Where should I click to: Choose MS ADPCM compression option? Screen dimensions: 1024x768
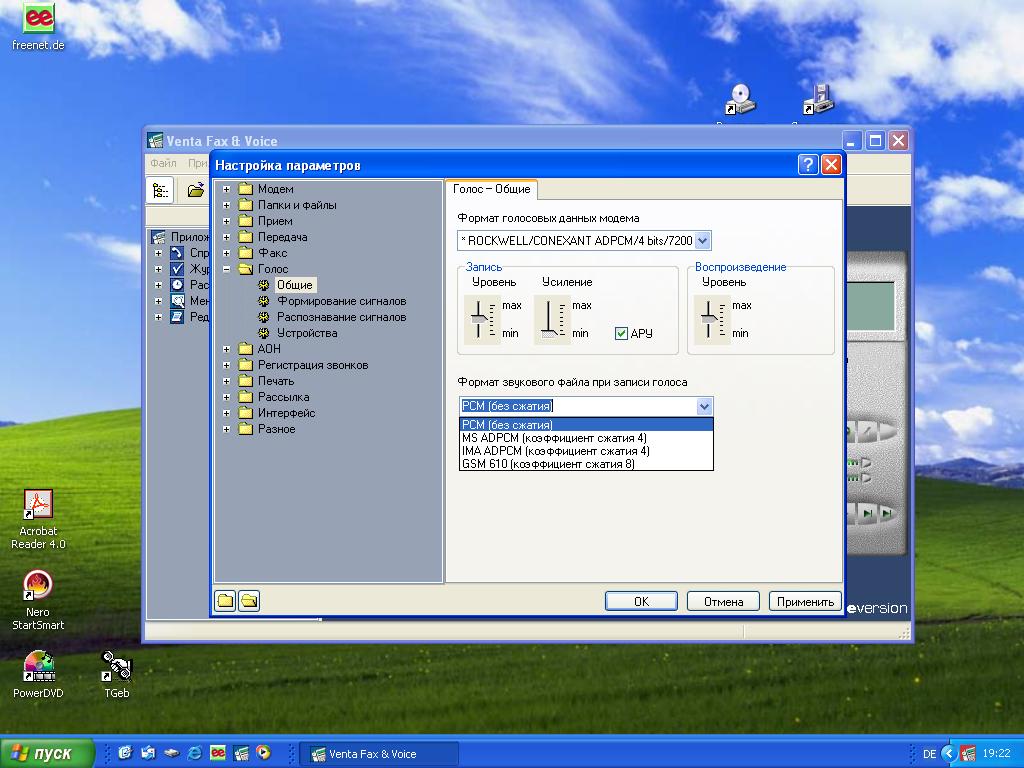(586, 438)
